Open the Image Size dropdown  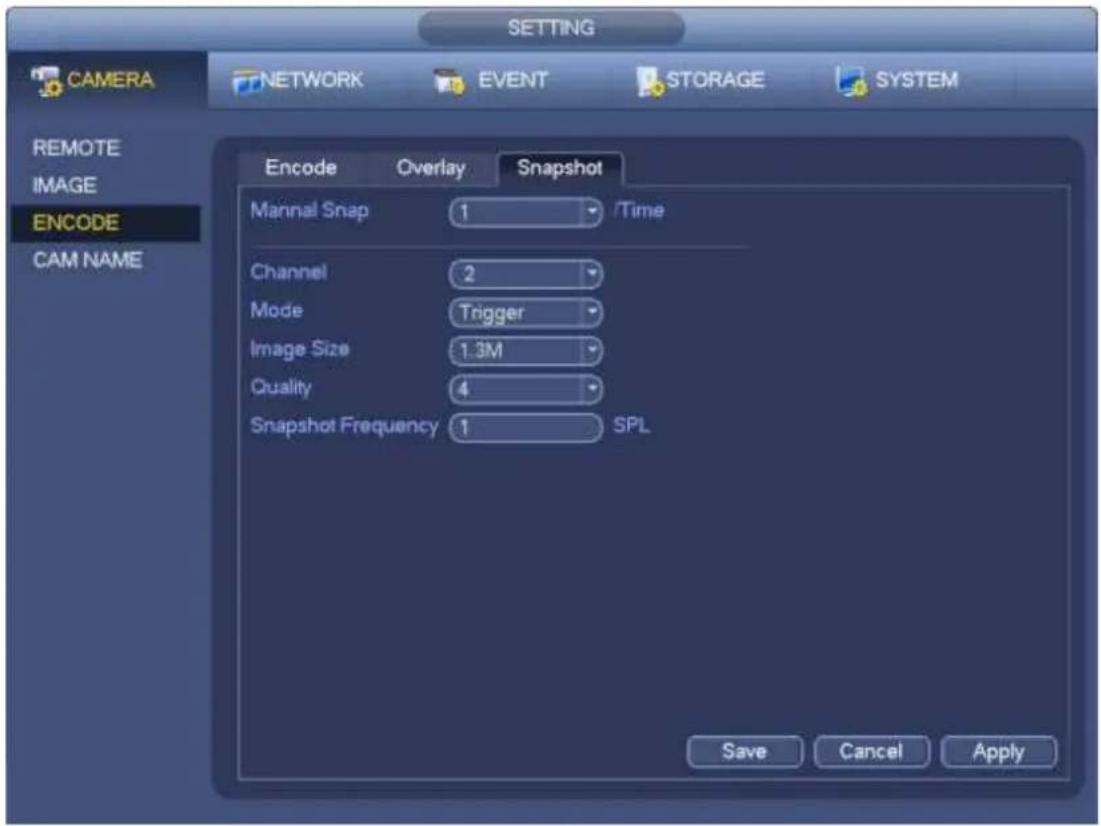pos(526,350)
